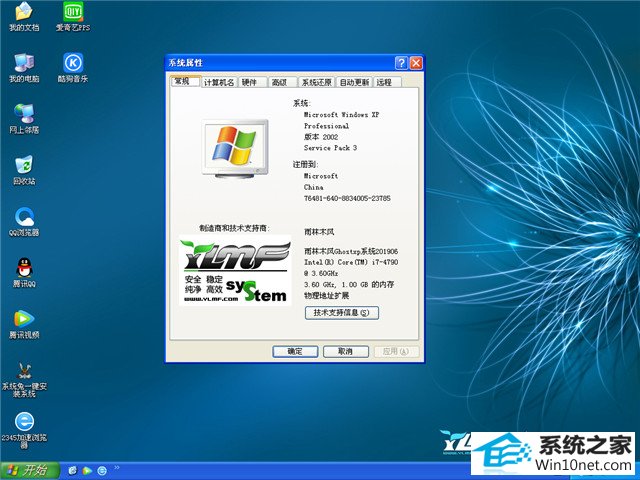Switch to the 硬件 tab
The image size is (640, 480).
coord(252,82)
